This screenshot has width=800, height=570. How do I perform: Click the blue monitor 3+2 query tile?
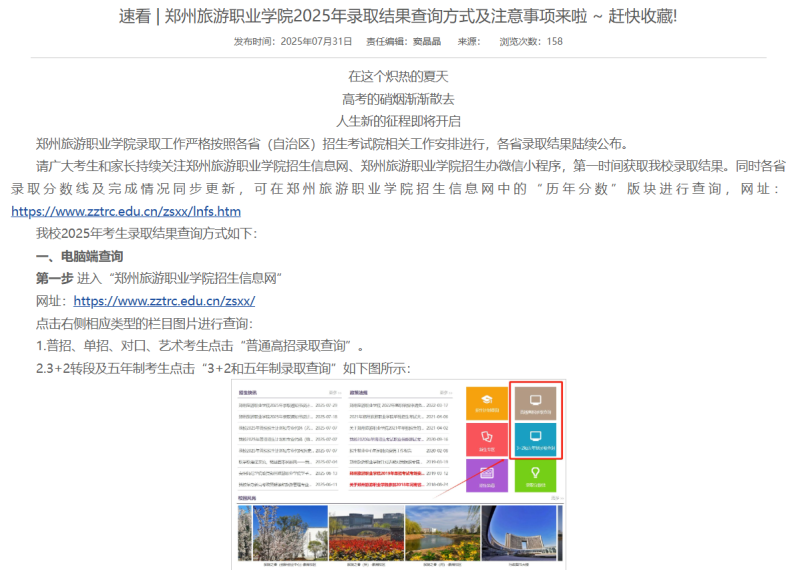(x=535, y=439)
